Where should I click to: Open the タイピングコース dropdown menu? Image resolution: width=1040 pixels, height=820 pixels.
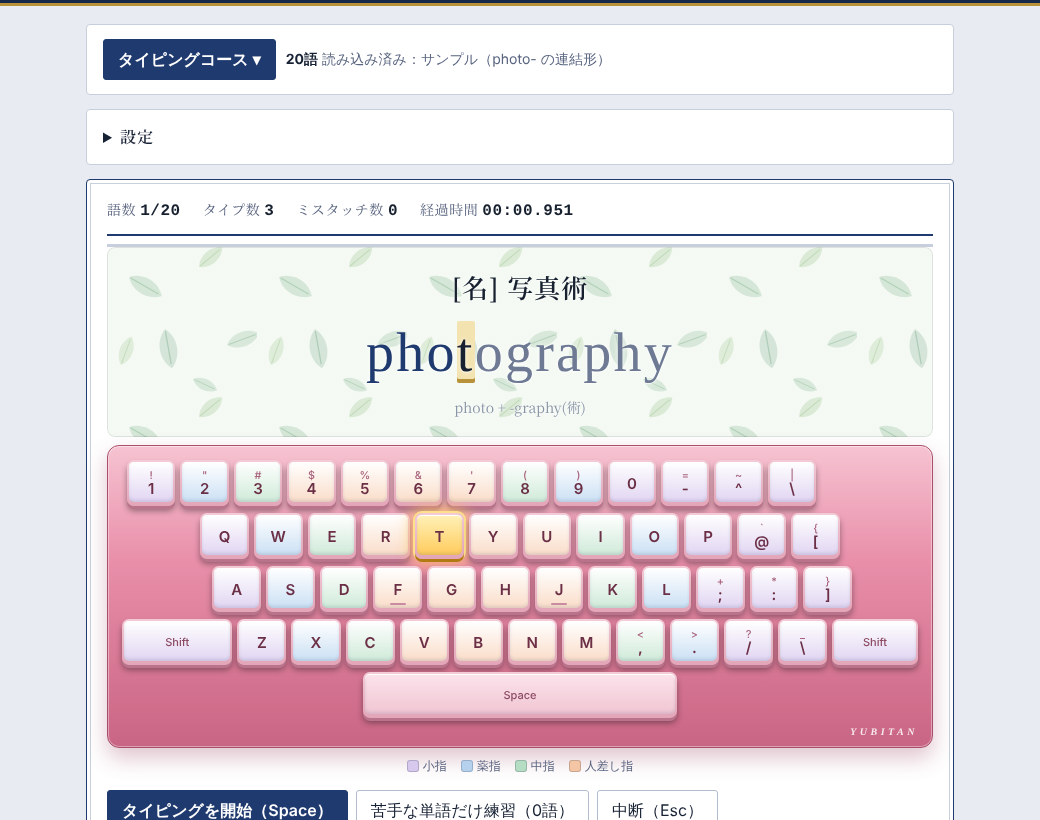pos(189,60)
